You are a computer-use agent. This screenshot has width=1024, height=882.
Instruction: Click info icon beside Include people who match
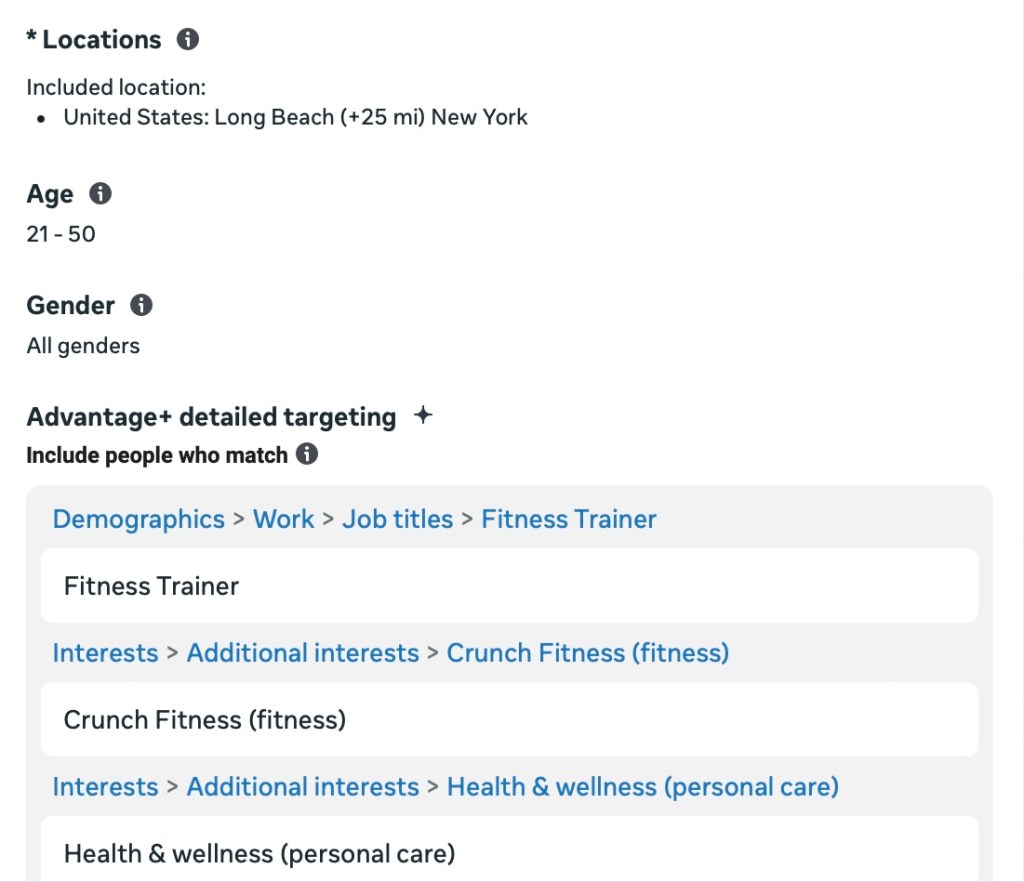308,455
